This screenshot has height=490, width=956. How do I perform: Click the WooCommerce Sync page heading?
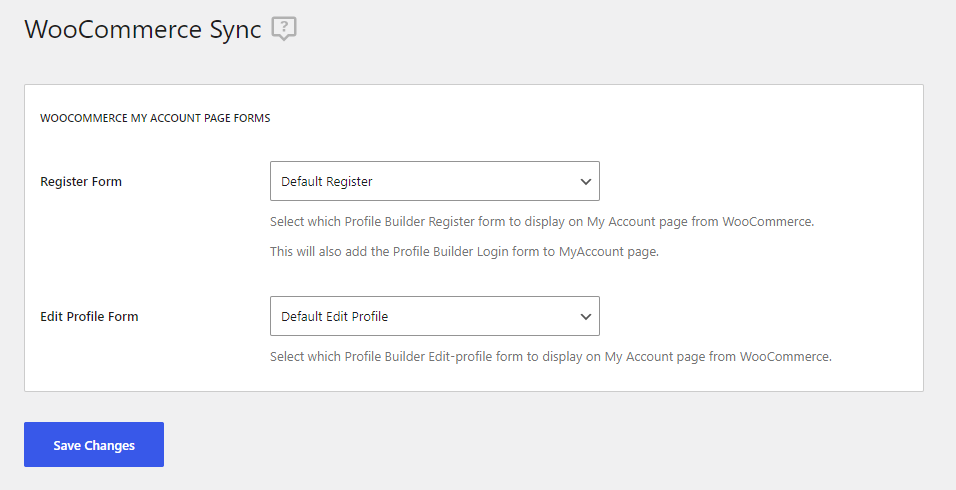(x=143, y=29)
